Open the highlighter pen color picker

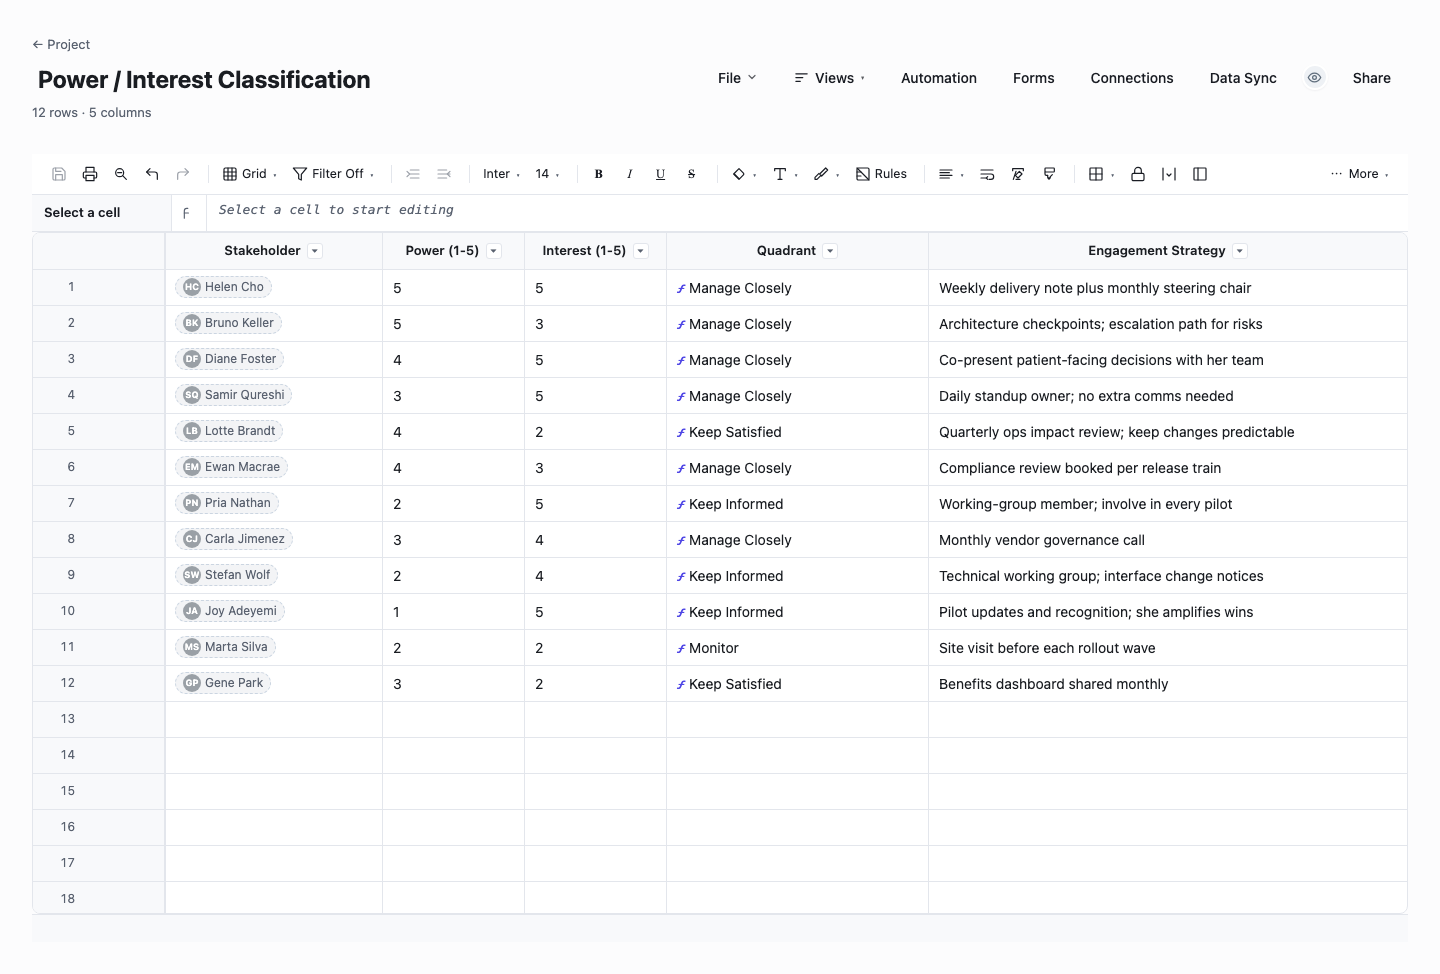pos(826,174)
